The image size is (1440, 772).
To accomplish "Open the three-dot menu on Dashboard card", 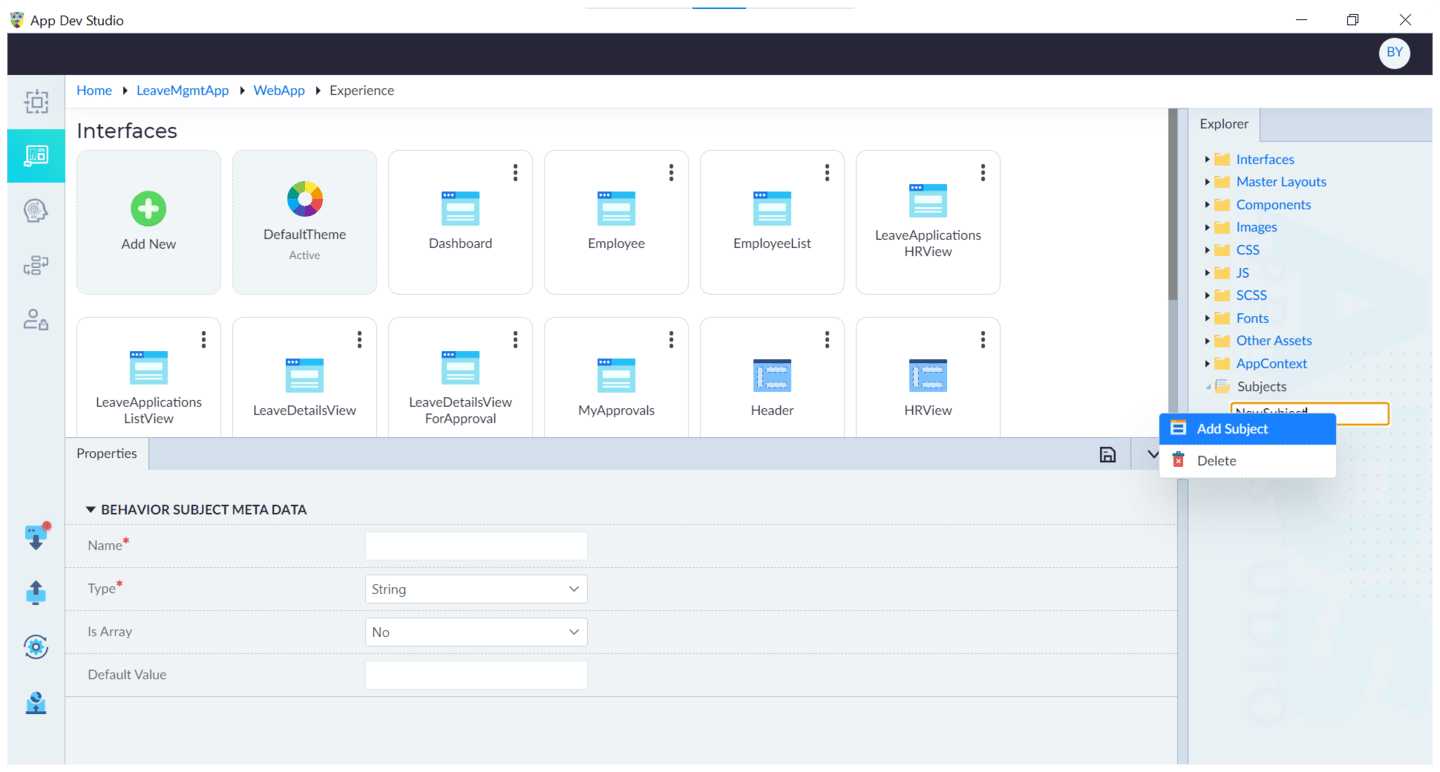I will tap(516, 173).
